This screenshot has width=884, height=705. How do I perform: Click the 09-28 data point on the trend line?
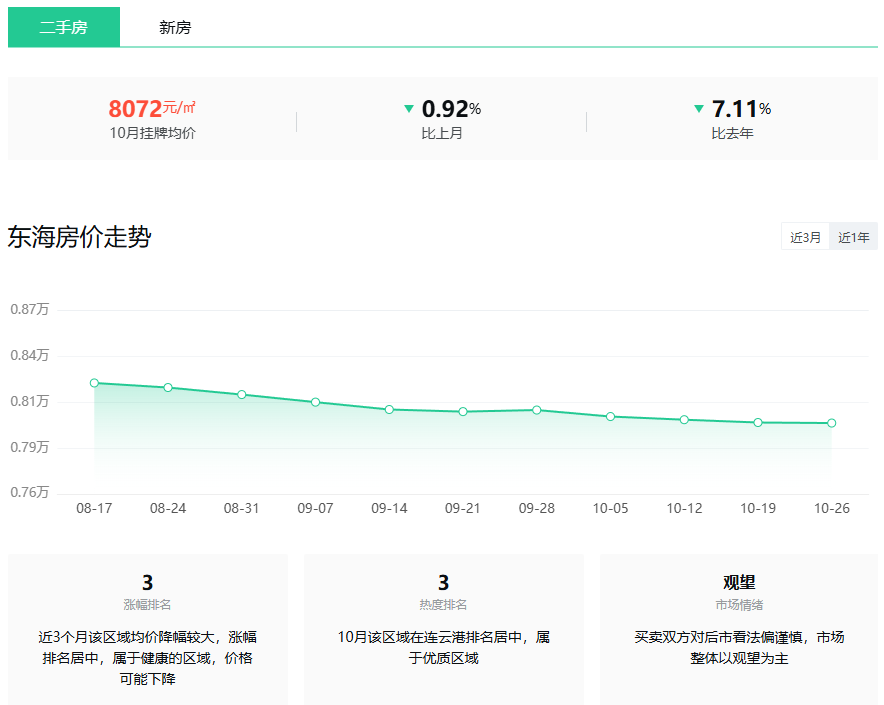(x=537, y=409)
